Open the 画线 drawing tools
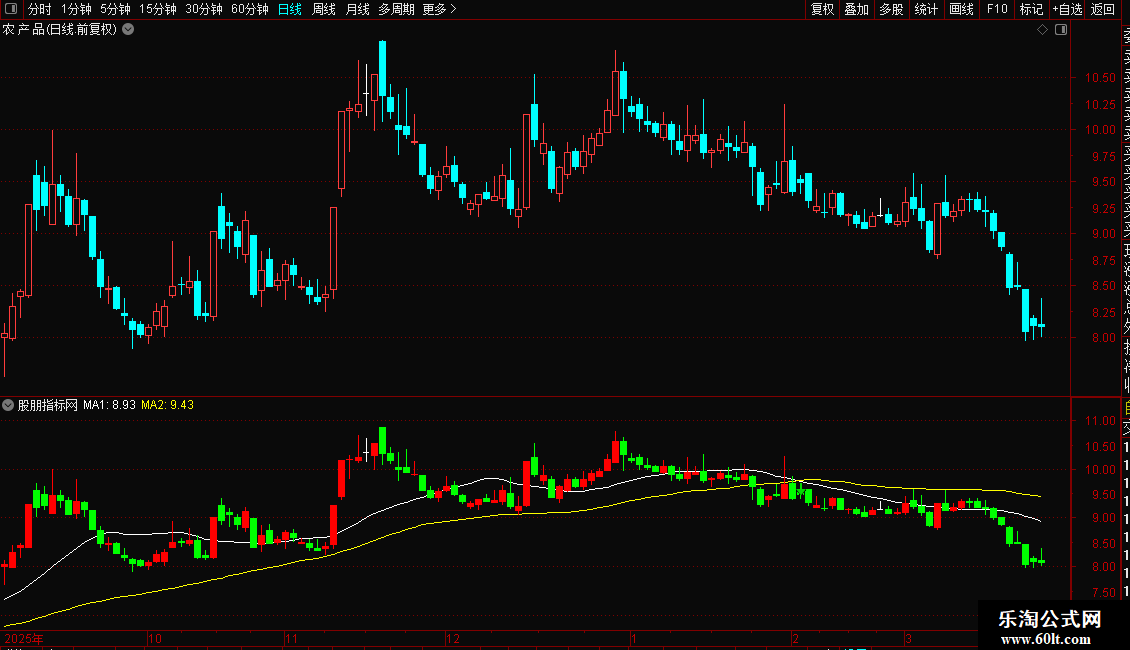 [x=961, y=9]
